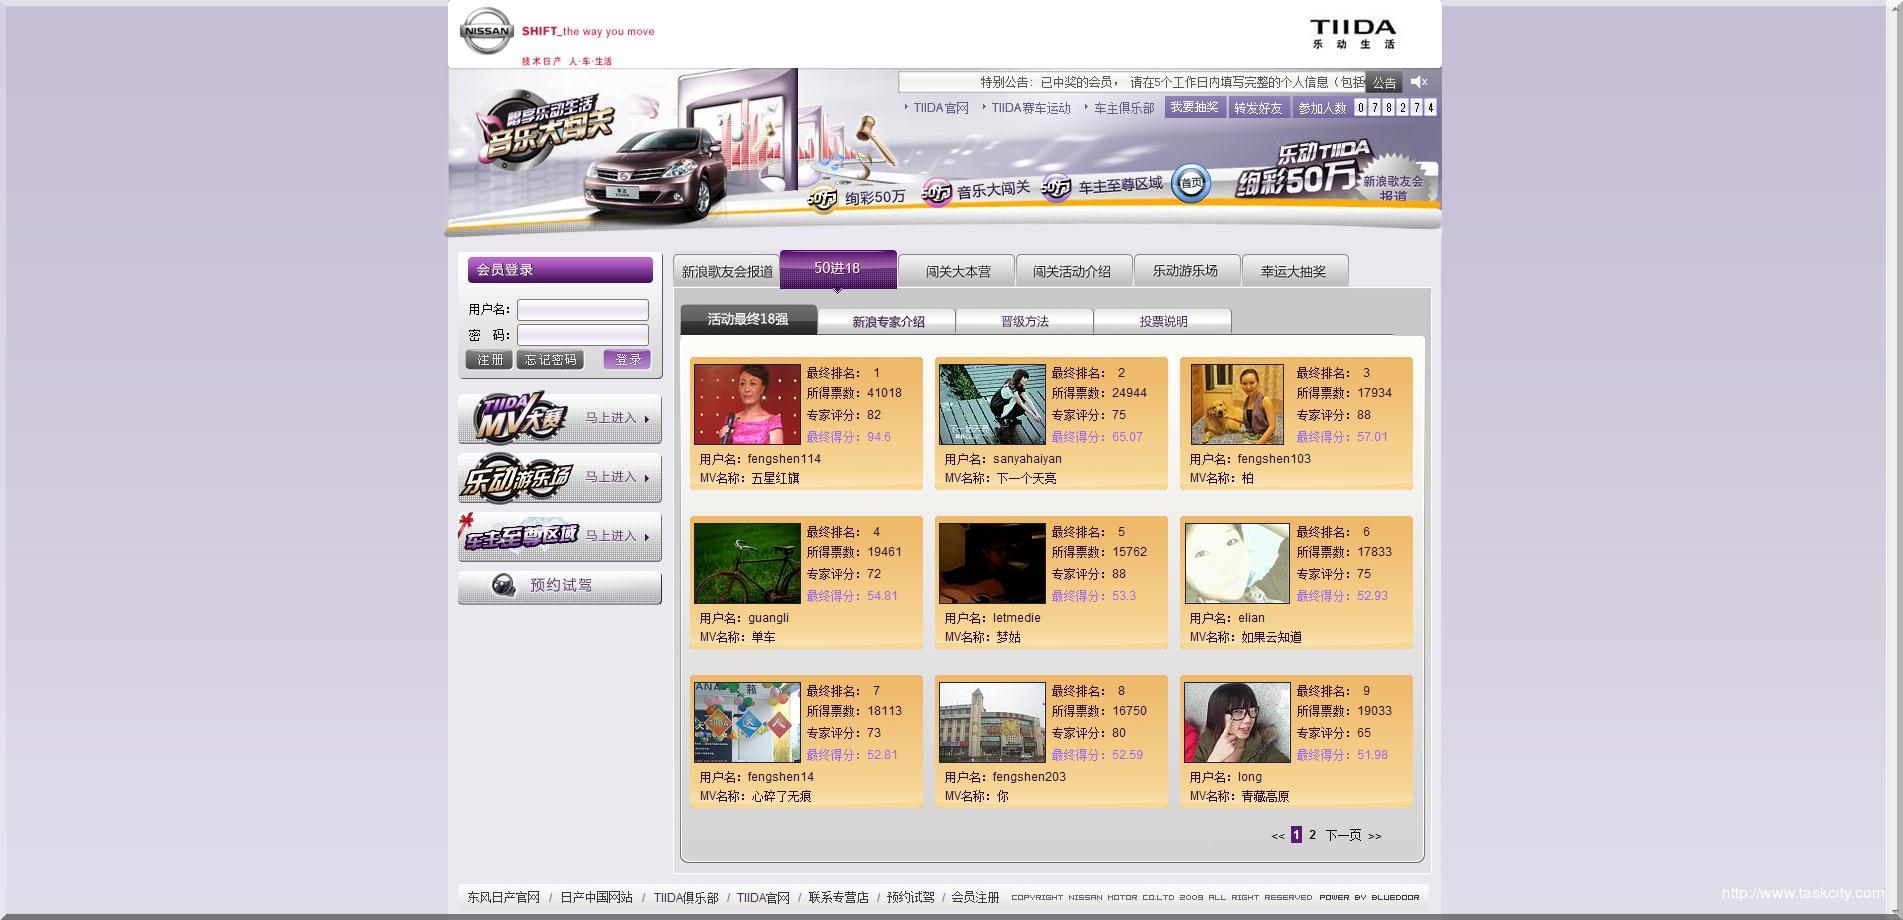Click username letmedie
The width and height of the screenshot is (1903, 920).
1016,618
